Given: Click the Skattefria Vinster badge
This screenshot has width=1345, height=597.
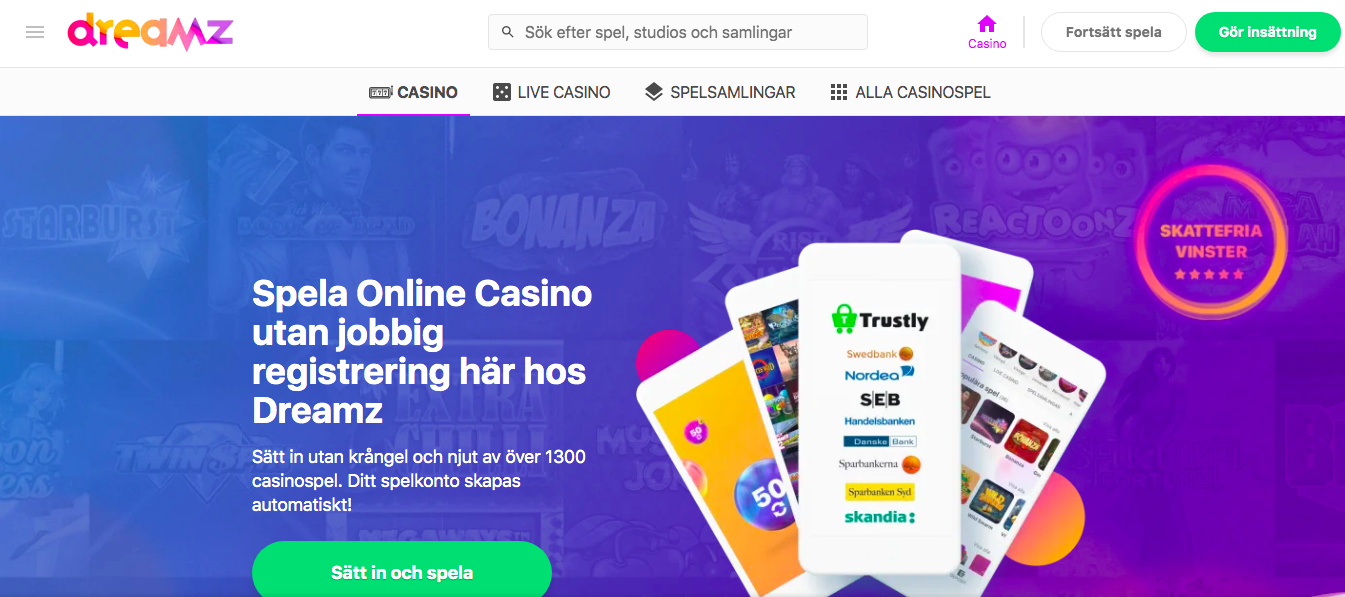Looking at the screenshot, I should (1210, 242).
